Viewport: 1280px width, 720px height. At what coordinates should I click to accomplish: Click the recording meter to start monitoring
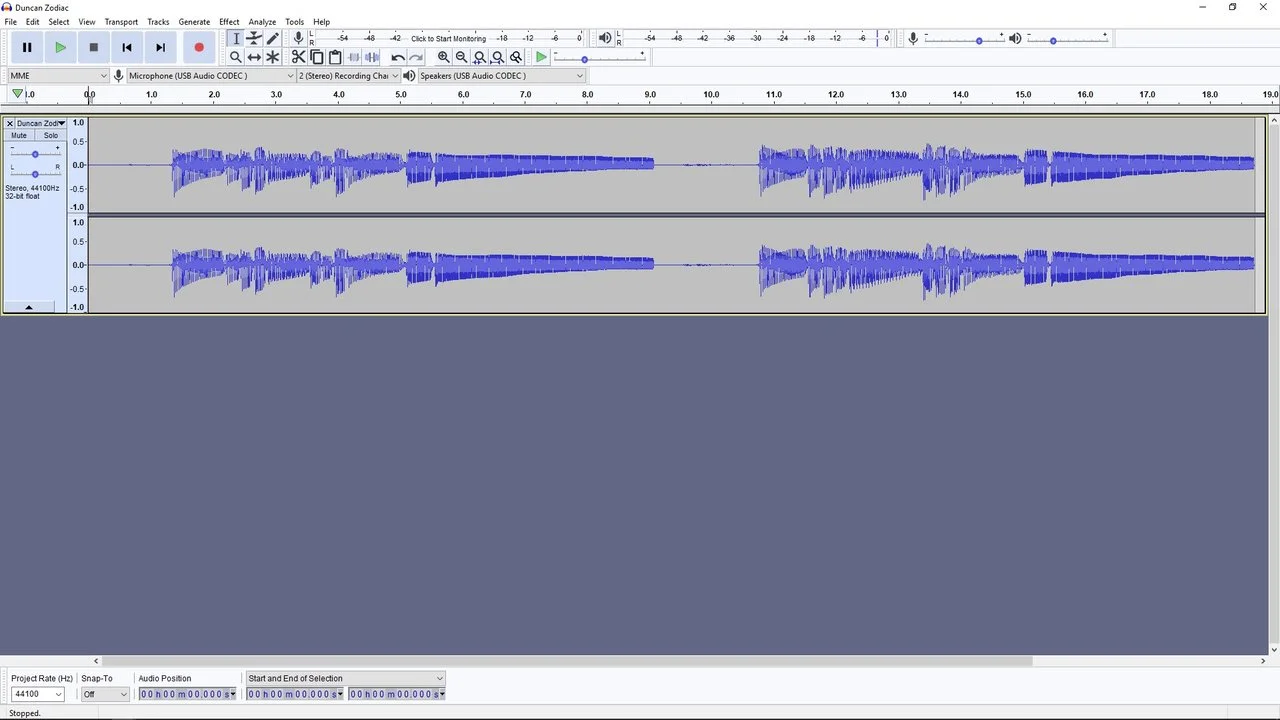448,38
